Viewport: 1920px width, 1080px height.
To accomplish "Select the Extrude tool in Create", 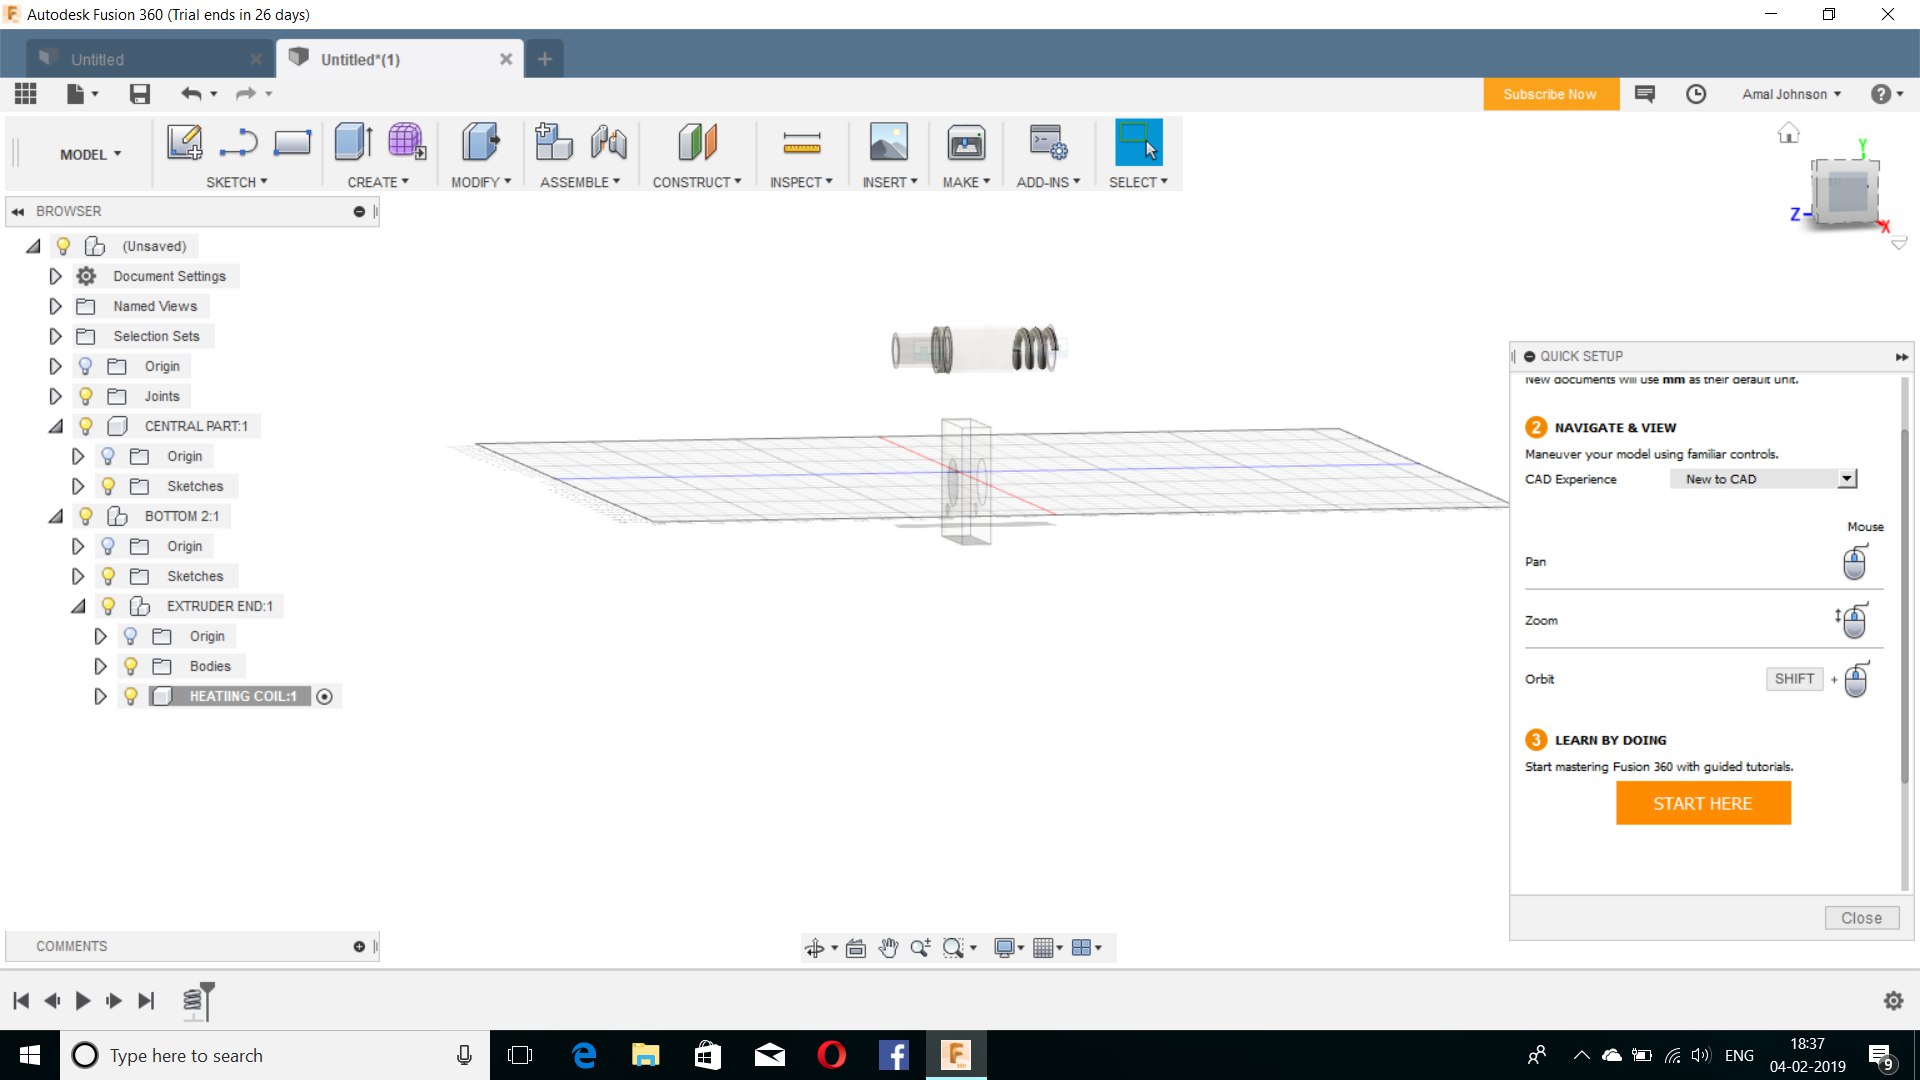I will point(353,142).
